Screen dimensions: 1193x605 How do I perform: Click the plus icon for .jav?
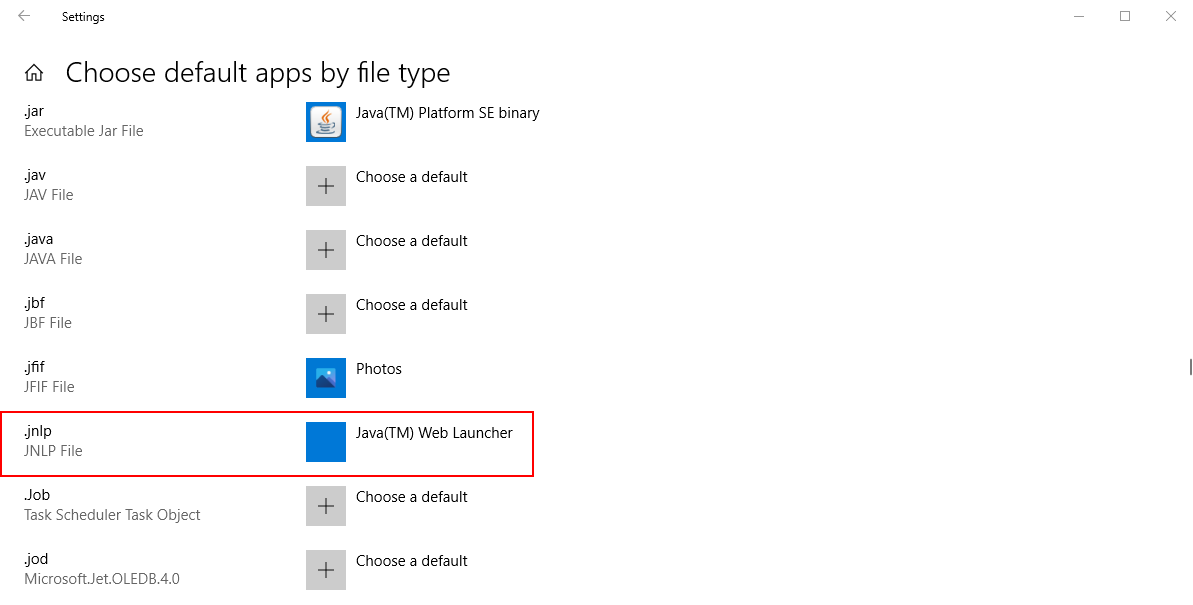point(326,186)
